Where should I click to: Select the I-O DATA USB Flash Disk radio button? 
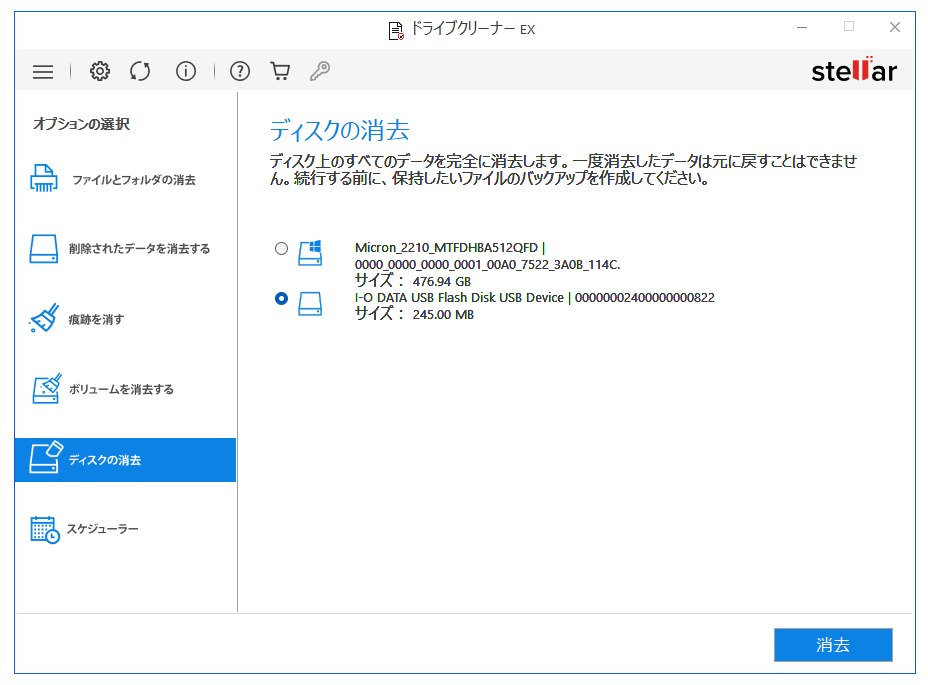282,298
